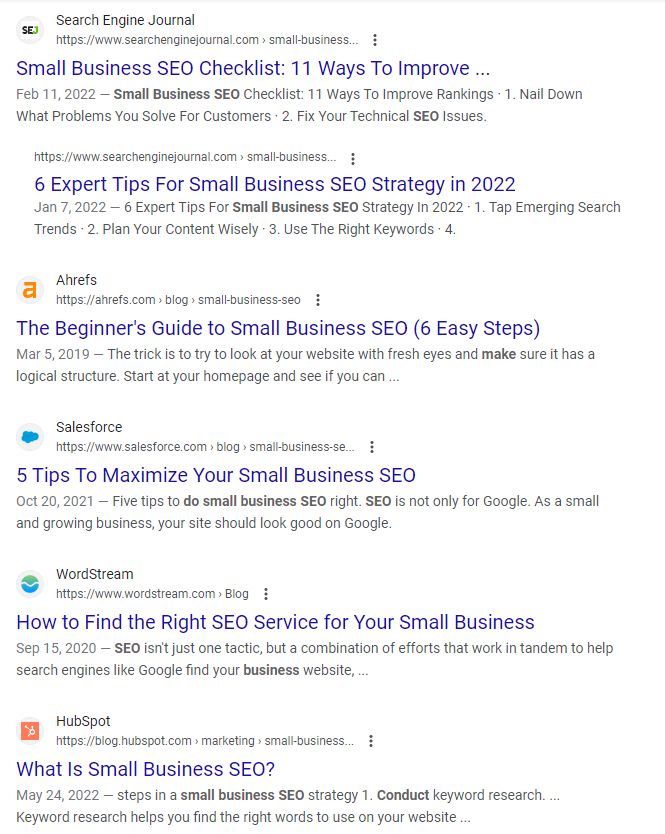Open Small Business SEO Checklist result

pyautogui.click(x=253, y=68)
